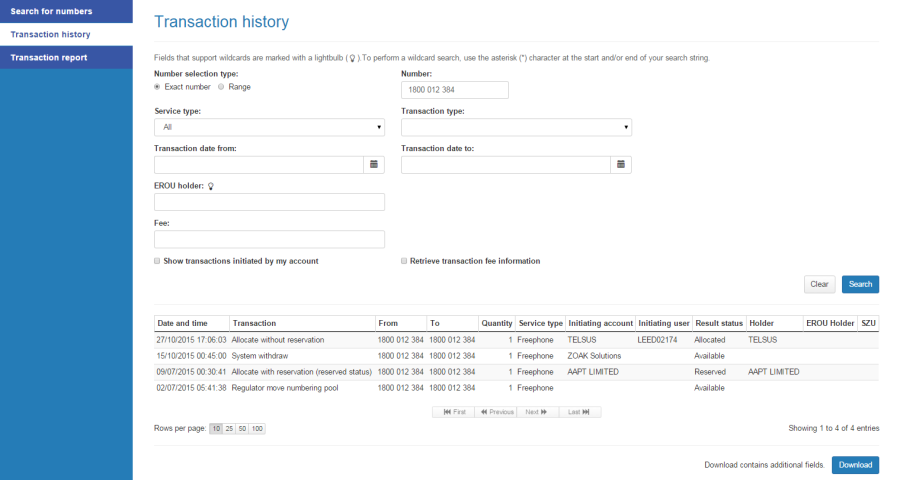The height and width of the screenshot is (480, 900).
Task: Sort by Service type column header
Action: pos(540,323)
